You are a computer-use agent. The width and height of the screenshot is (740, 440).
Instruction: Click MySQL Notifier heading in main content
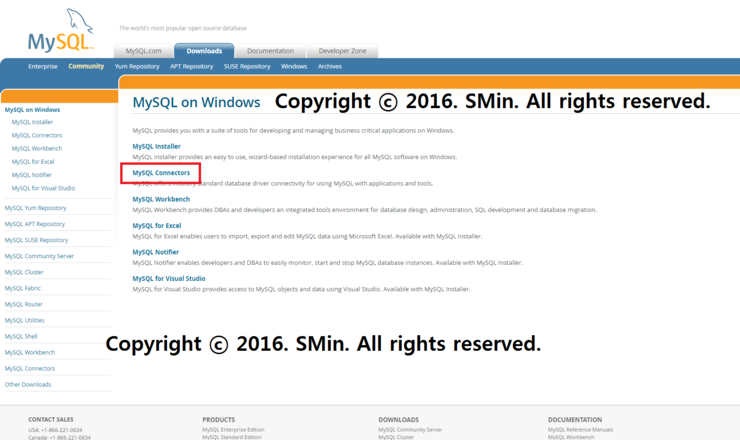(156, 252)
